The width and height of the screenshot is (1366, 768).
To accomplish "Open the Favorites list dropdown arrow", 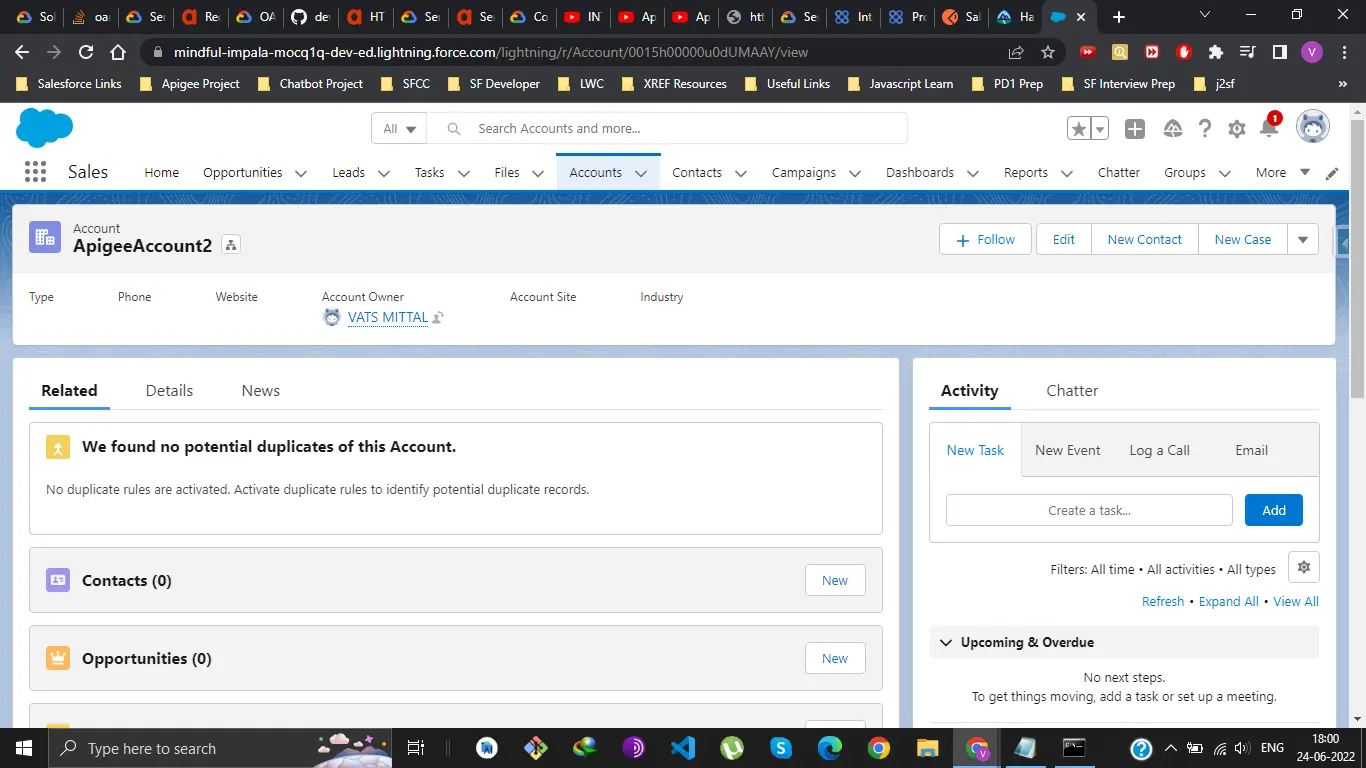I will [1100, 128].
